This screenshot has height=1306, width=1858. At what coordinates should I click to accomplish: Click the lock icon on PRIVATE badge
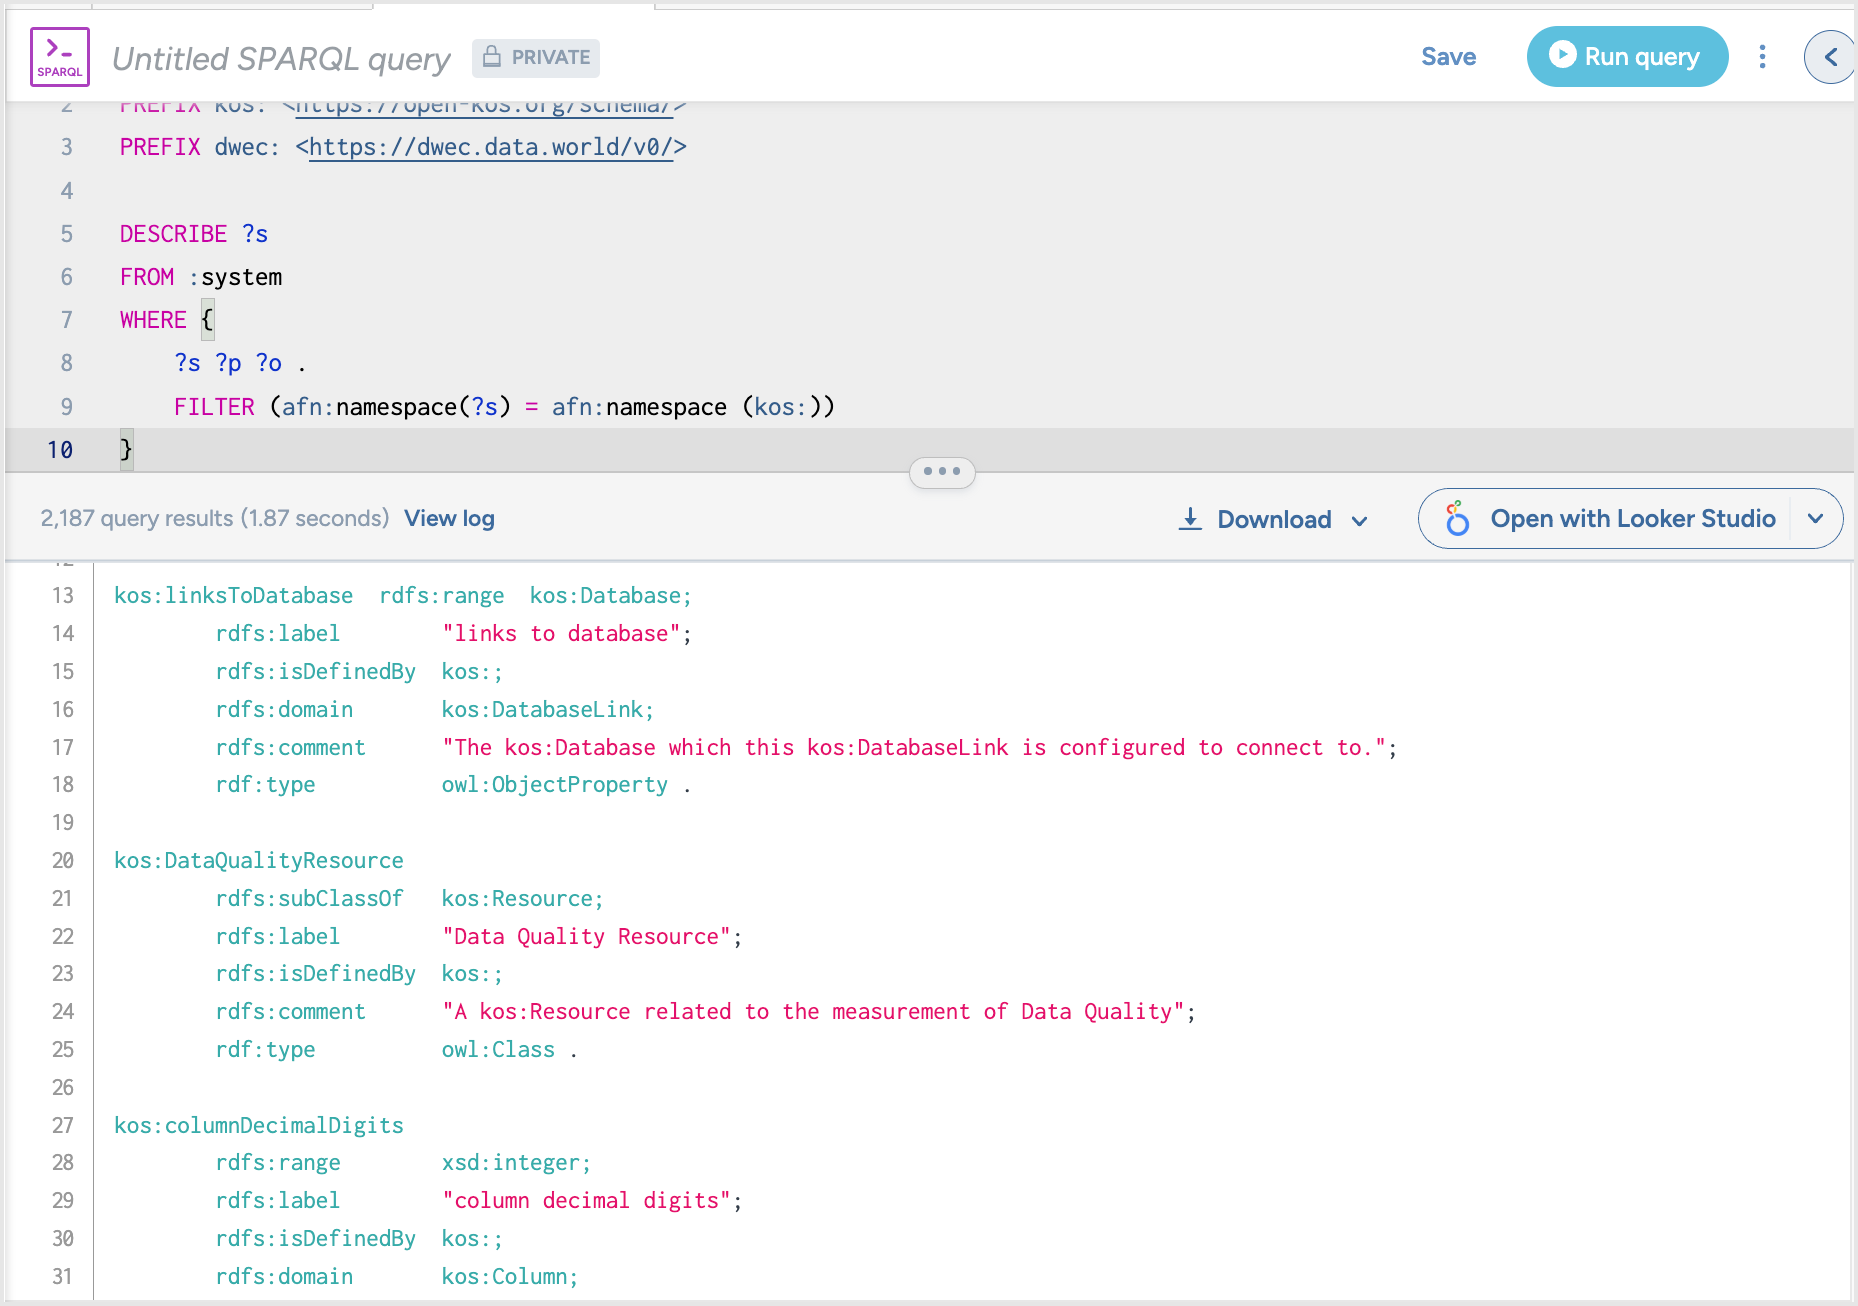click(492, 57)
